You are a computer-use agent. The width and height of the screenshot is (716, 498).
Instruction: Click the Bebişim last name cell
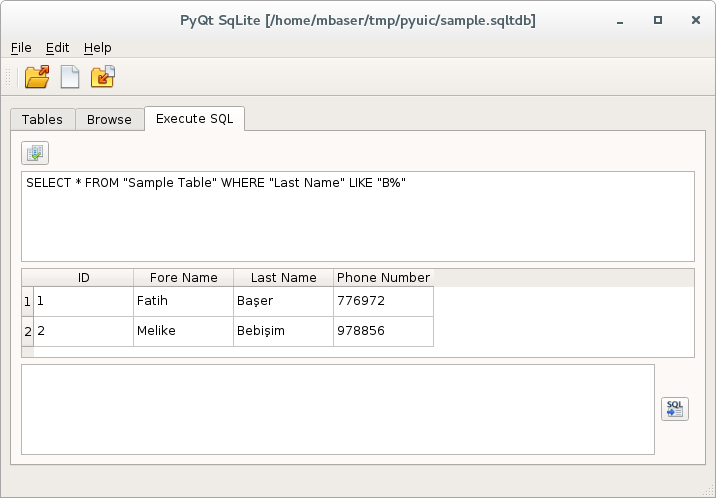[x=284, y=331]
